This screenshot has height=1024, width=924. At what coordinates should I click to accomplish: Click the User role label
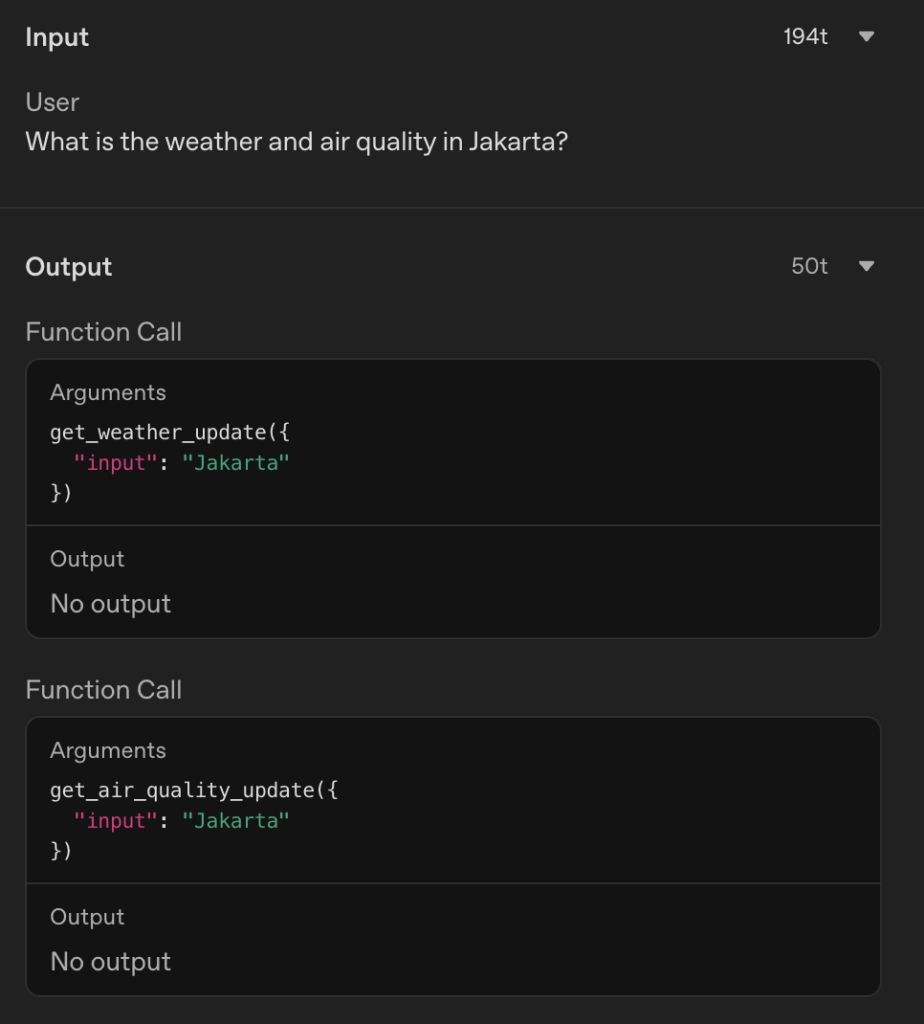coord(52,102)
